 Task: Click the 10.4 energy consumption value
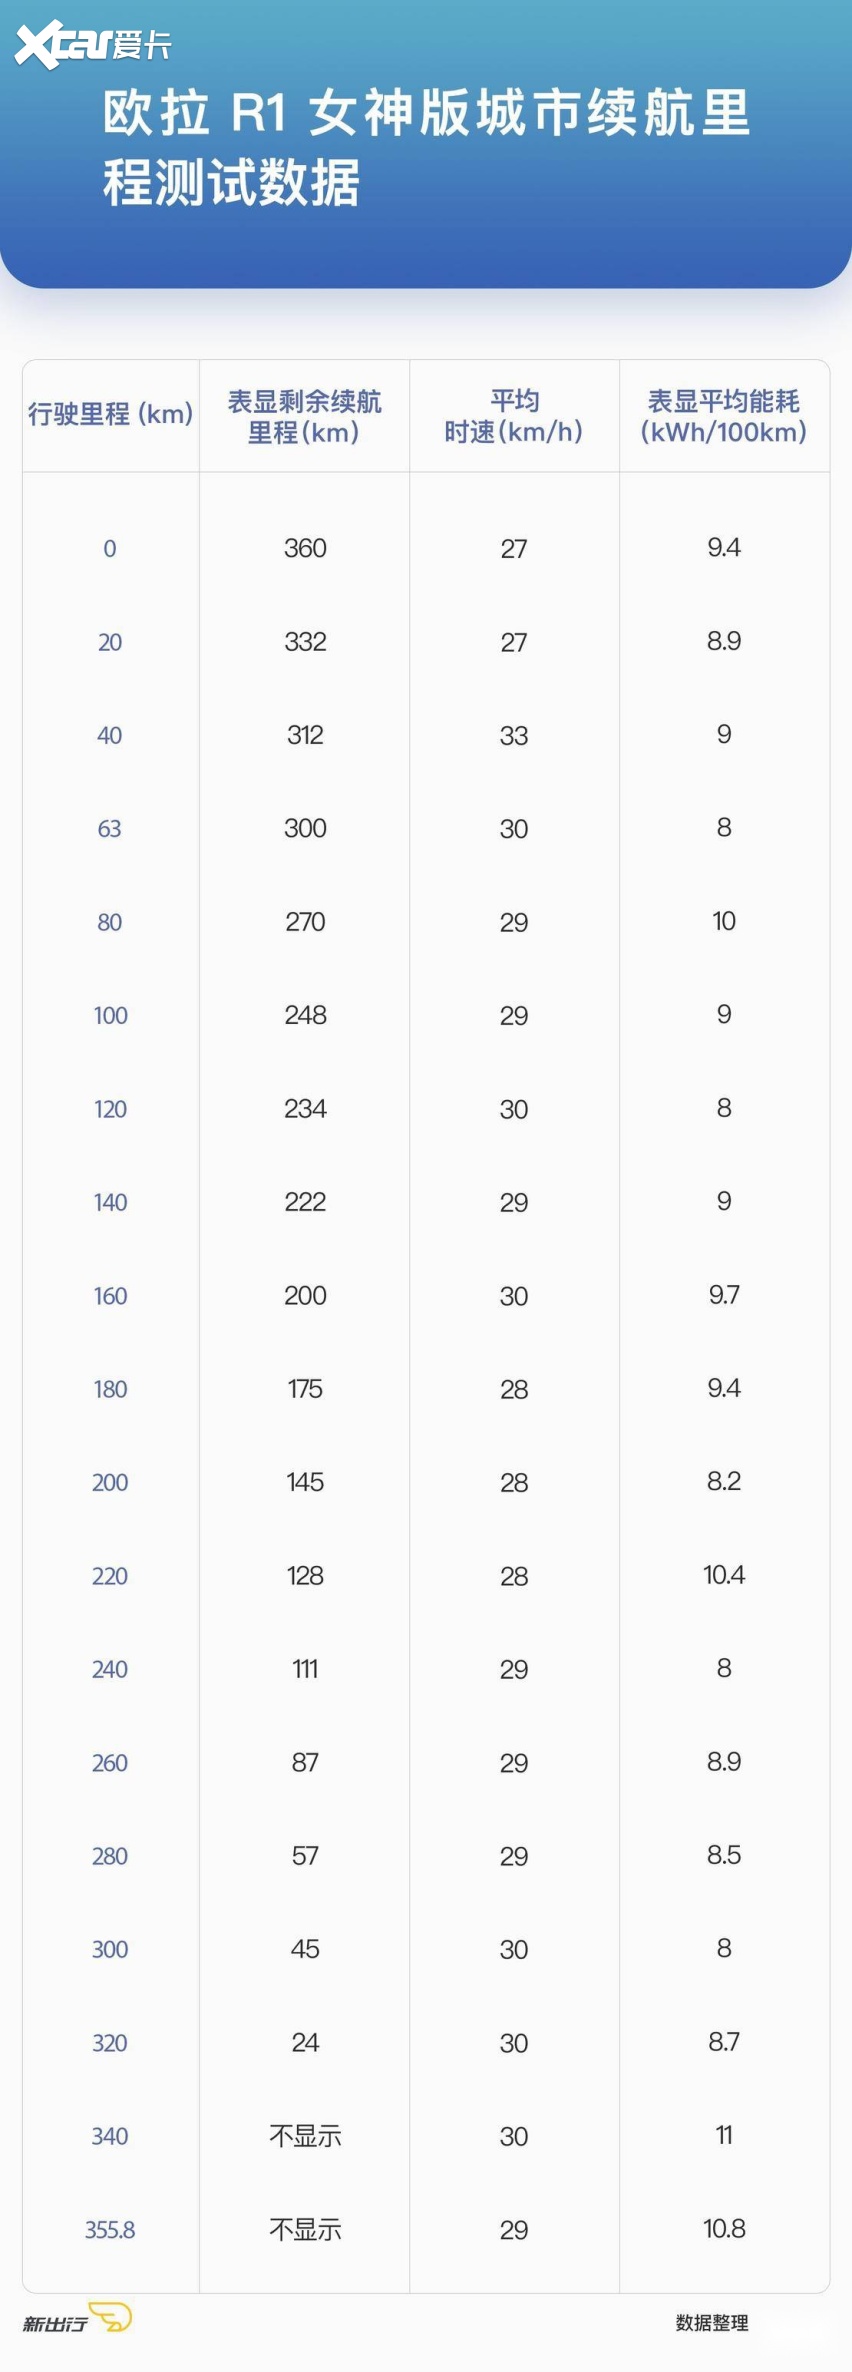click(724, 1575)
